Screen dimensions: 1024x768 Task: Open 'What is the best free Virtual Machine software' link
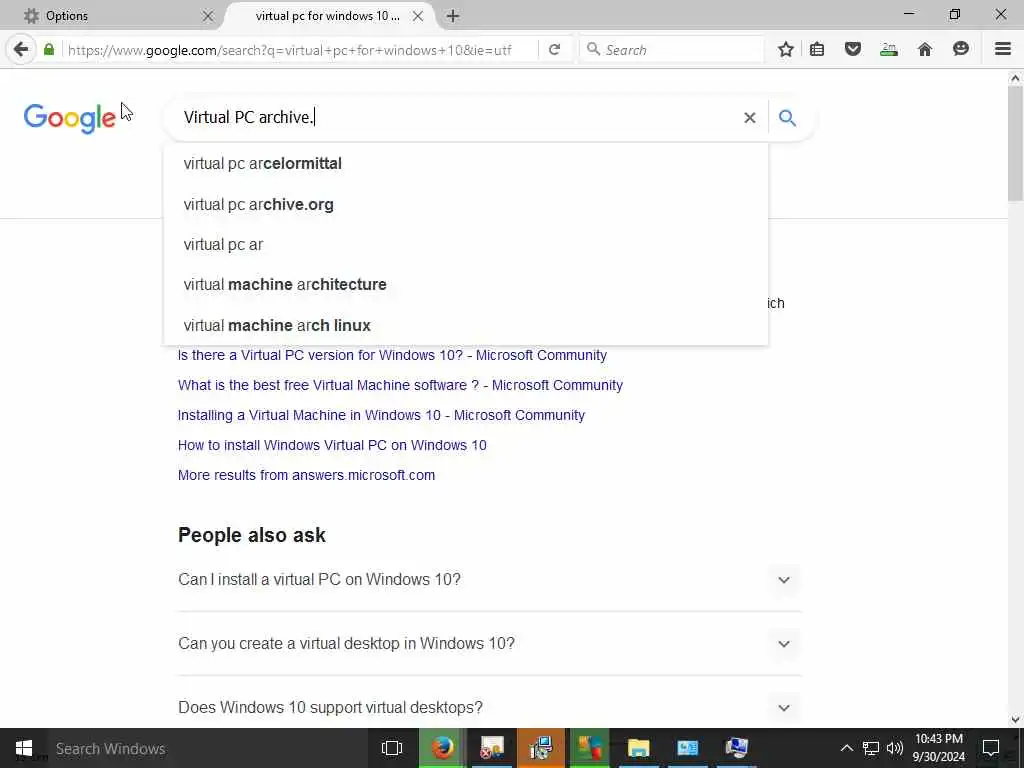(x=400, y=385)
